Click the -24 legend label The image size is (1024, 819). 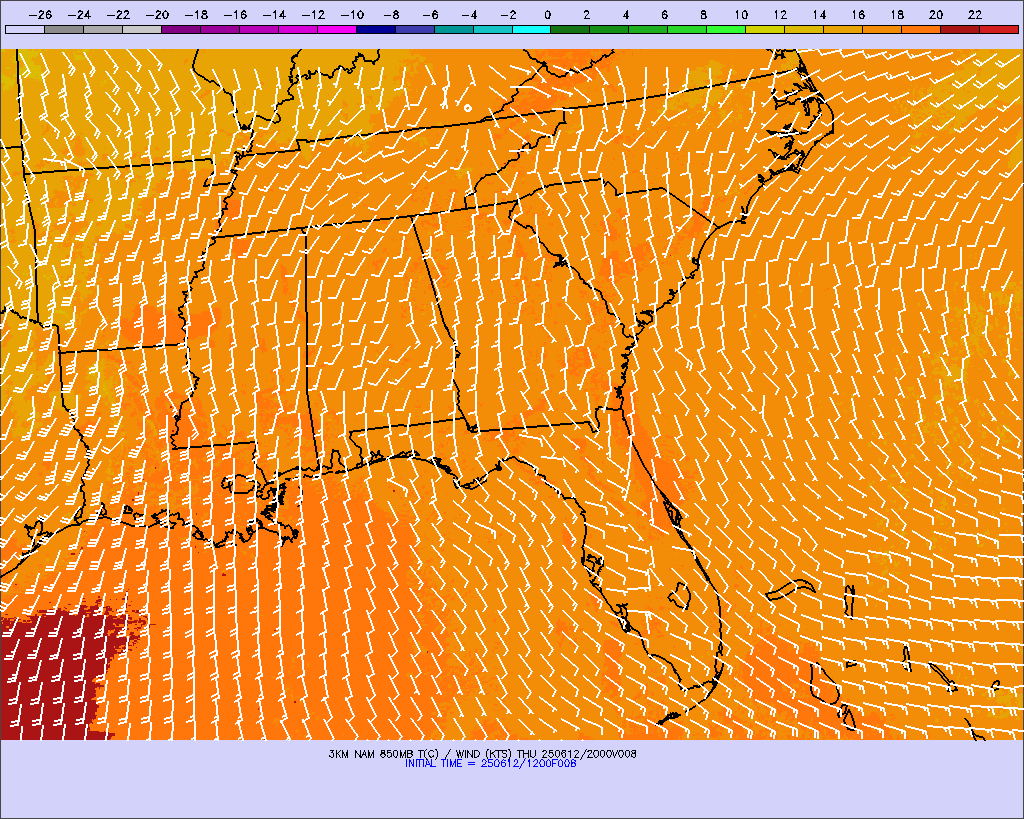[80, 15]
